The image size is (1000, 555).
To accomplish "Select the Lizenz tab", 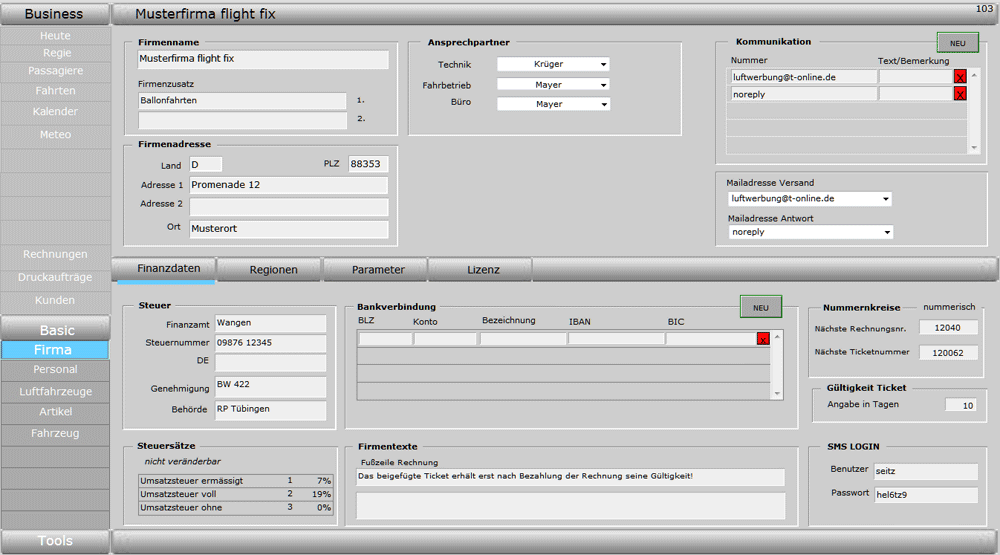I will pos(483,270).
